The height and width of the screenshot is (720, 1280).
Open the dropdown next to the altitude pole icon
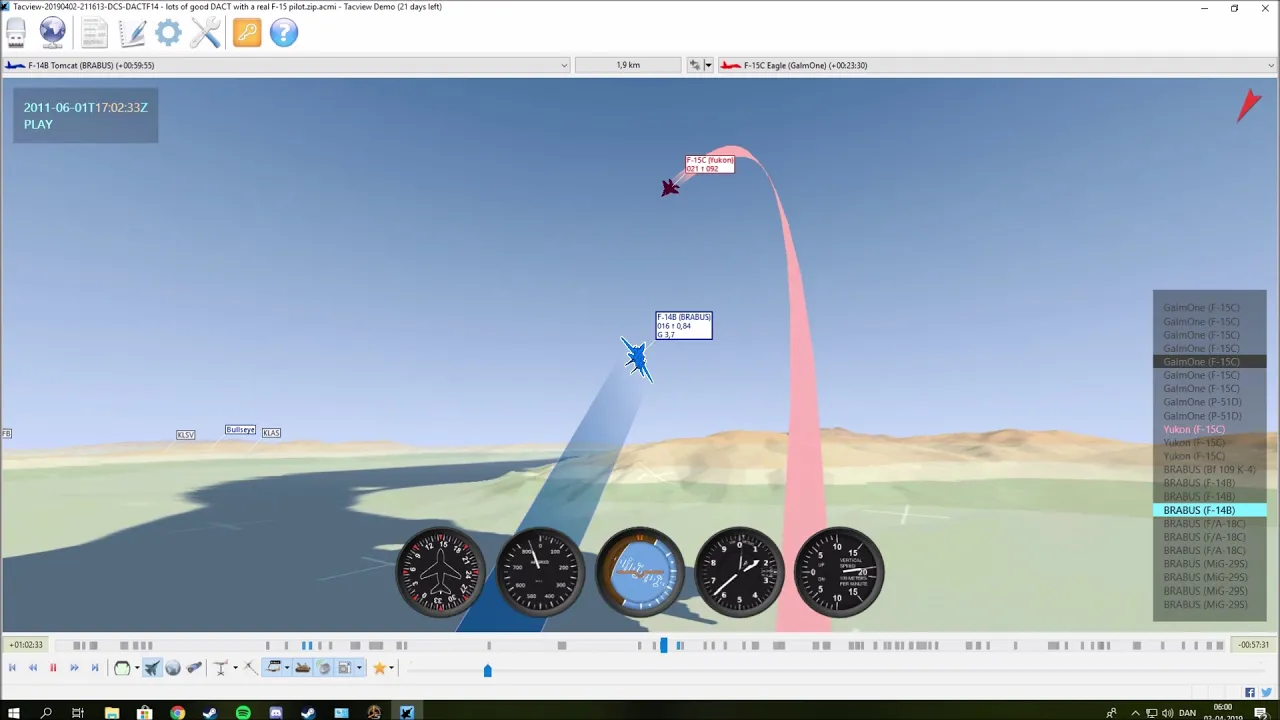point(235,668)
